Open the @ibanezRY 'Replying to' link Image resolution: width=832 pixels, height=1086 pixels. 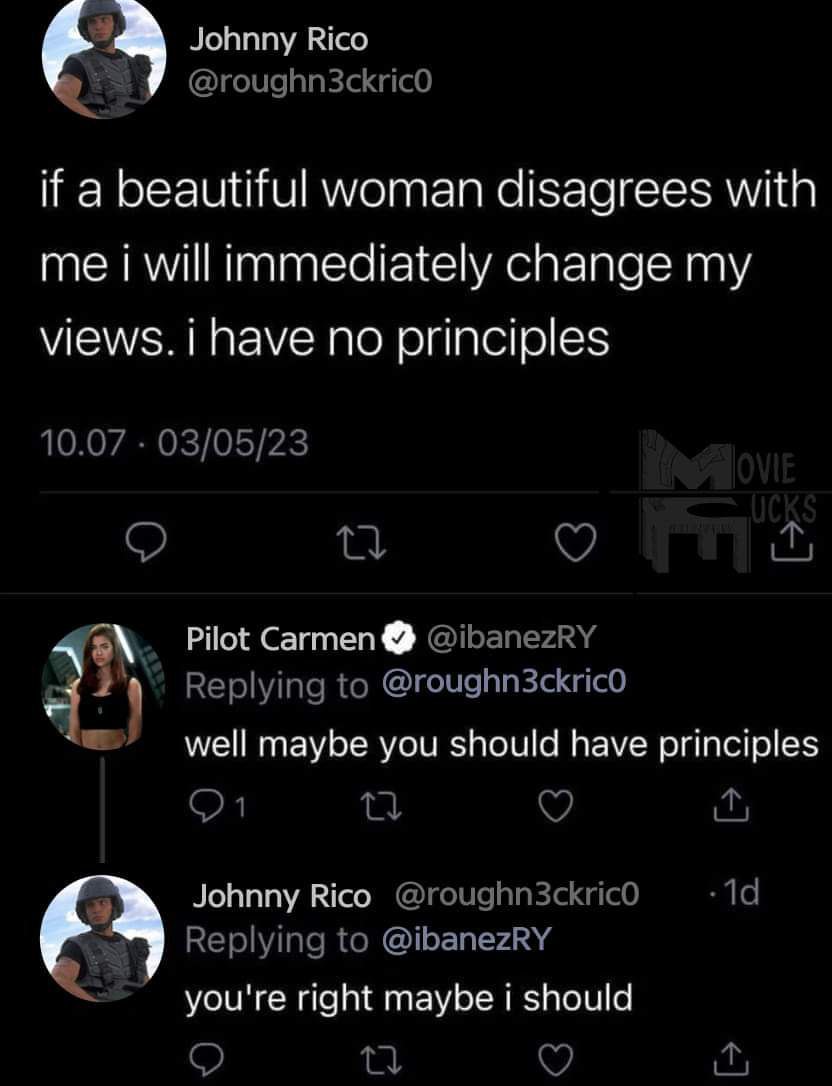(x=465, y=940)
